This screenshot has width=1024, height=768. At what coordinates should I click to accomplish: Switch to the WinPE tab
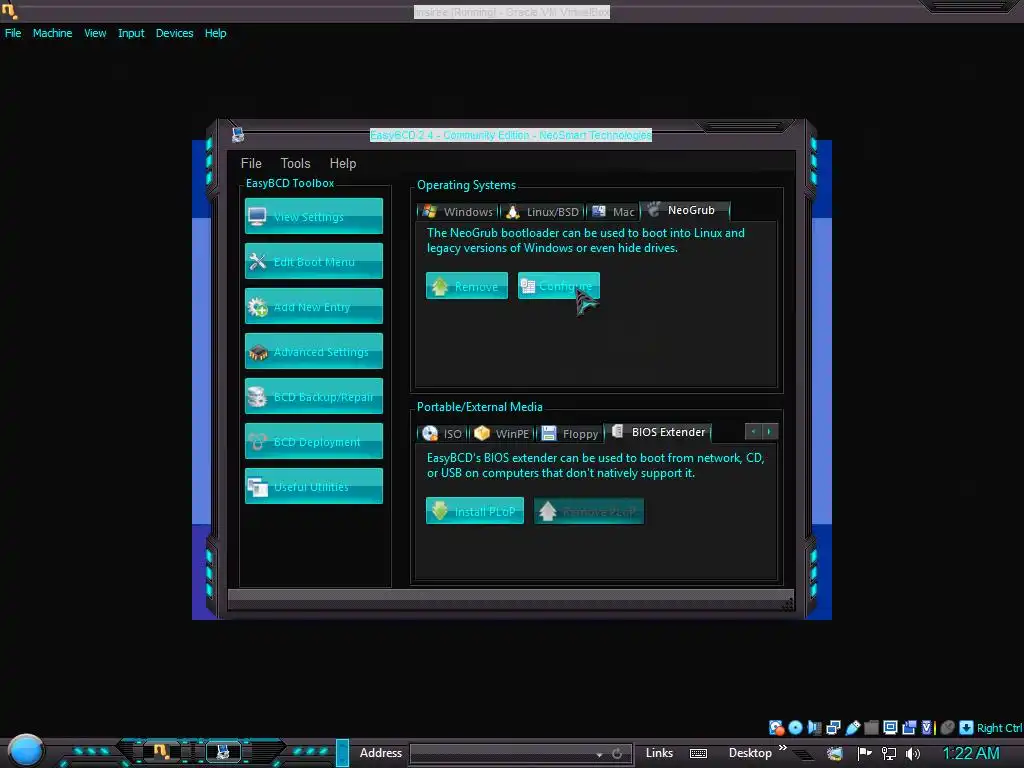click(502, 434)
